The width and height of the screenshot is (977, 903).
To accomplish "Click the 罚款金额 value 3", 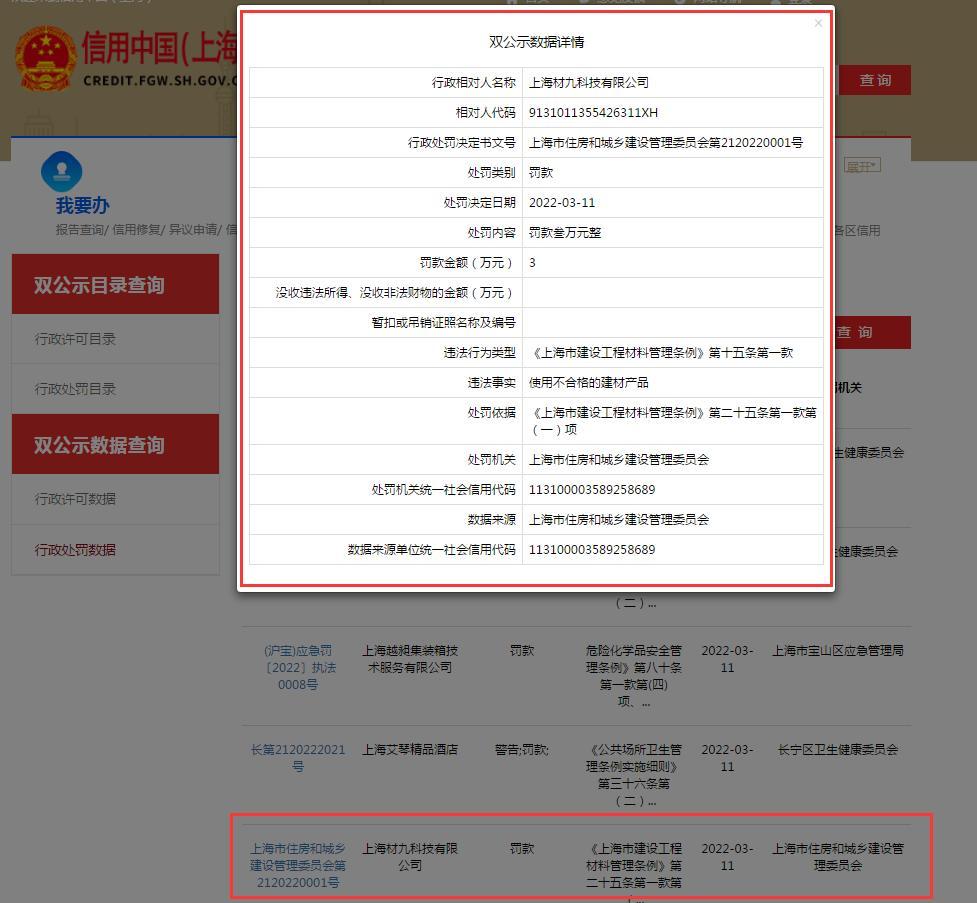I will [x=532, y=262].
